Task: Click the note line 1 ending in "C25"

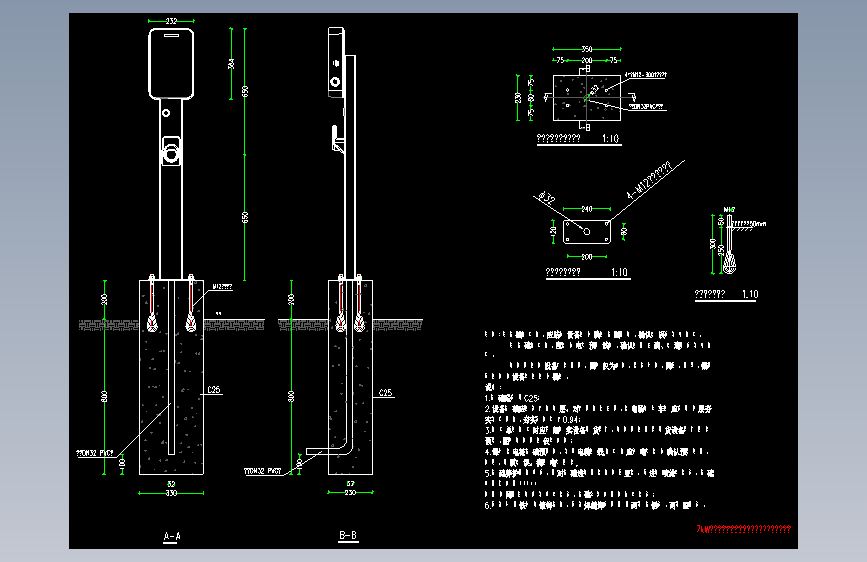Action: click(511, 398)
